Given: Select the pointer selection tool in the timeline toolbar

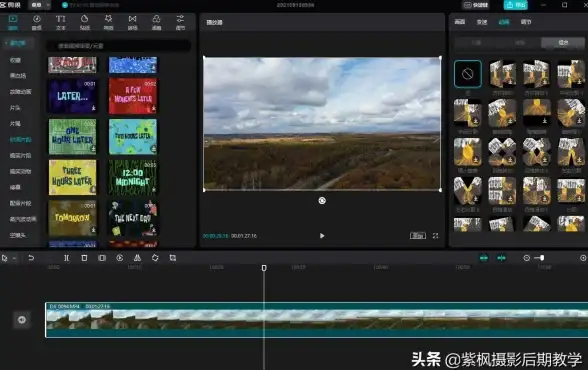Looking at the screenshot, I should click(x=4, y=258).
